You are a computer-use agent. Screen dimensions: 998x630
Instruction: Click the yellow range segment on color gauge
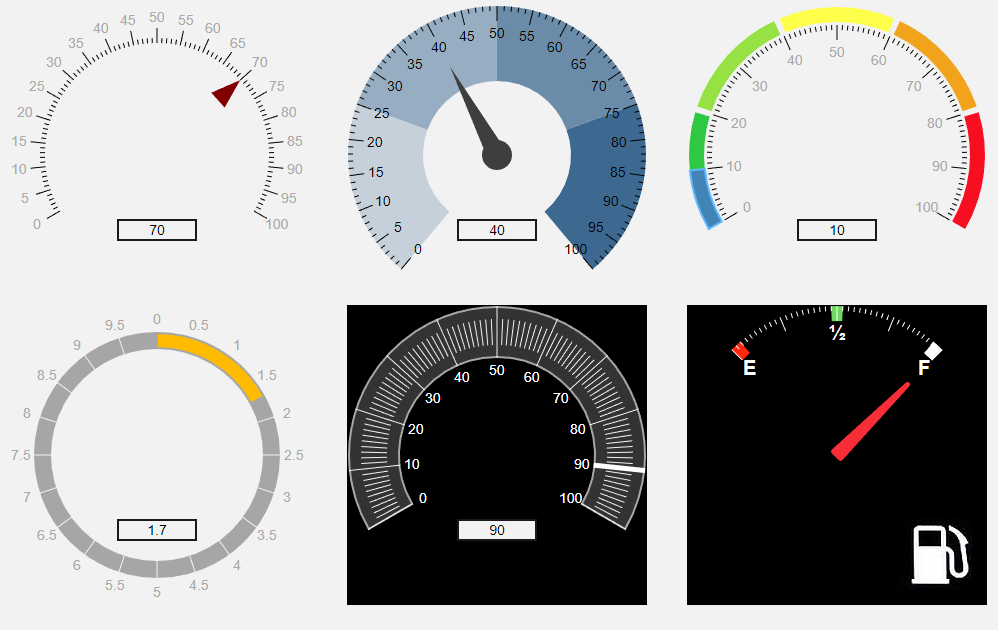click(x=837, y=19)
